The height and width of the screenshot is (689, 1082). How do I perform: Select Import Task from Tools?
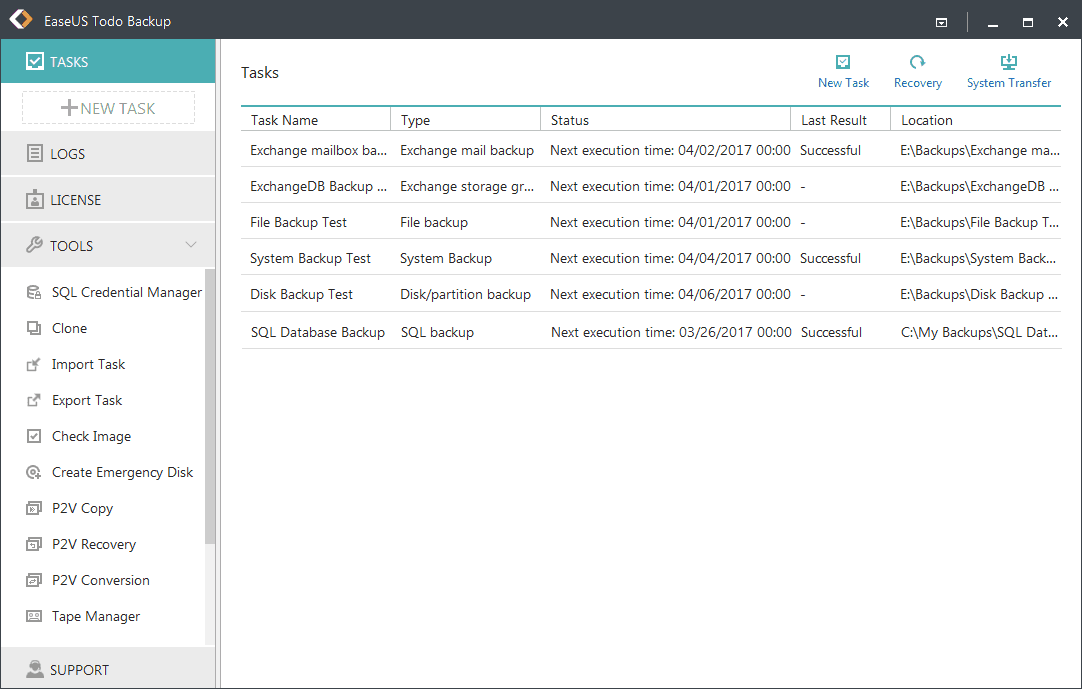88,364
